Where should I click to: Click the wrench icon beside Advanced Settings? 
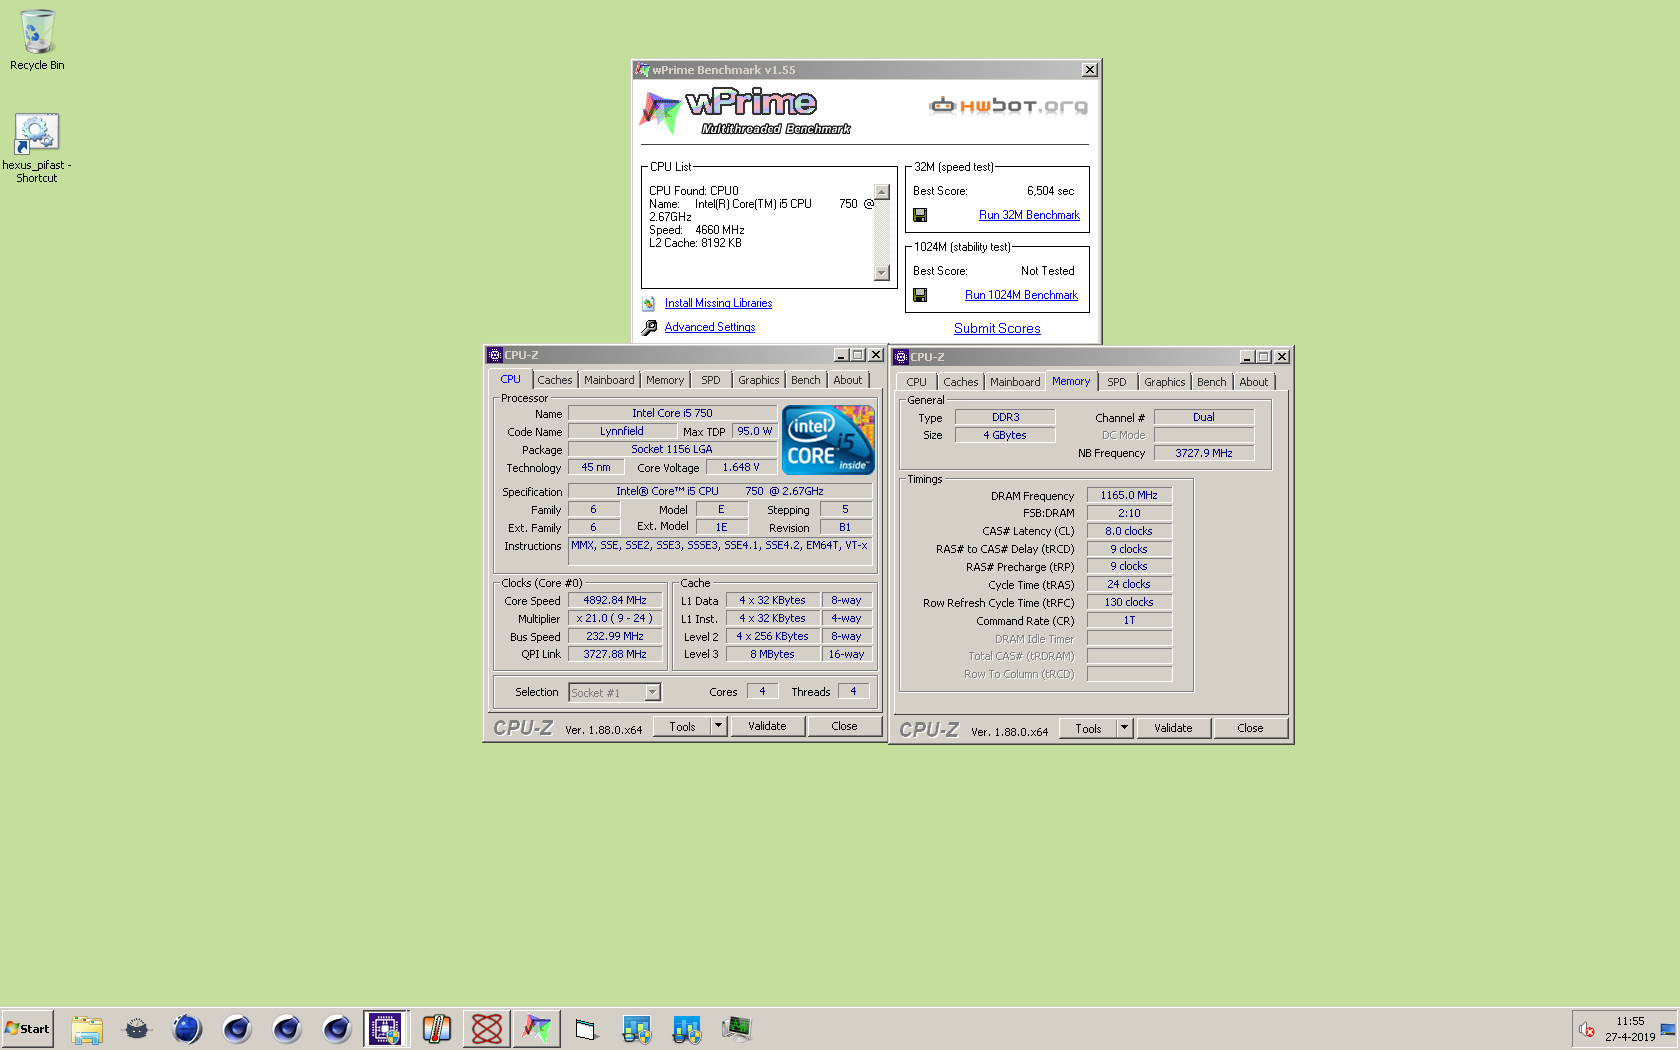tap(649, 327)
